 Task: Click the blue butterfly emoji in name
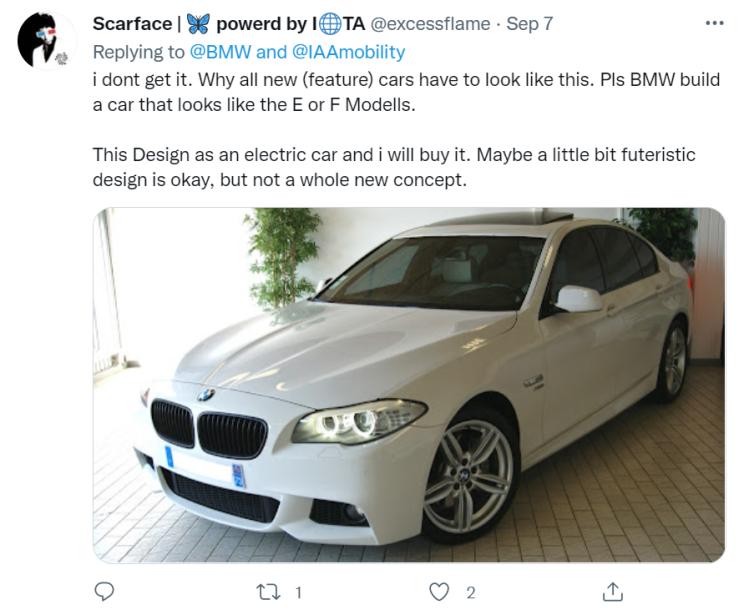click(x=197, y=24)
